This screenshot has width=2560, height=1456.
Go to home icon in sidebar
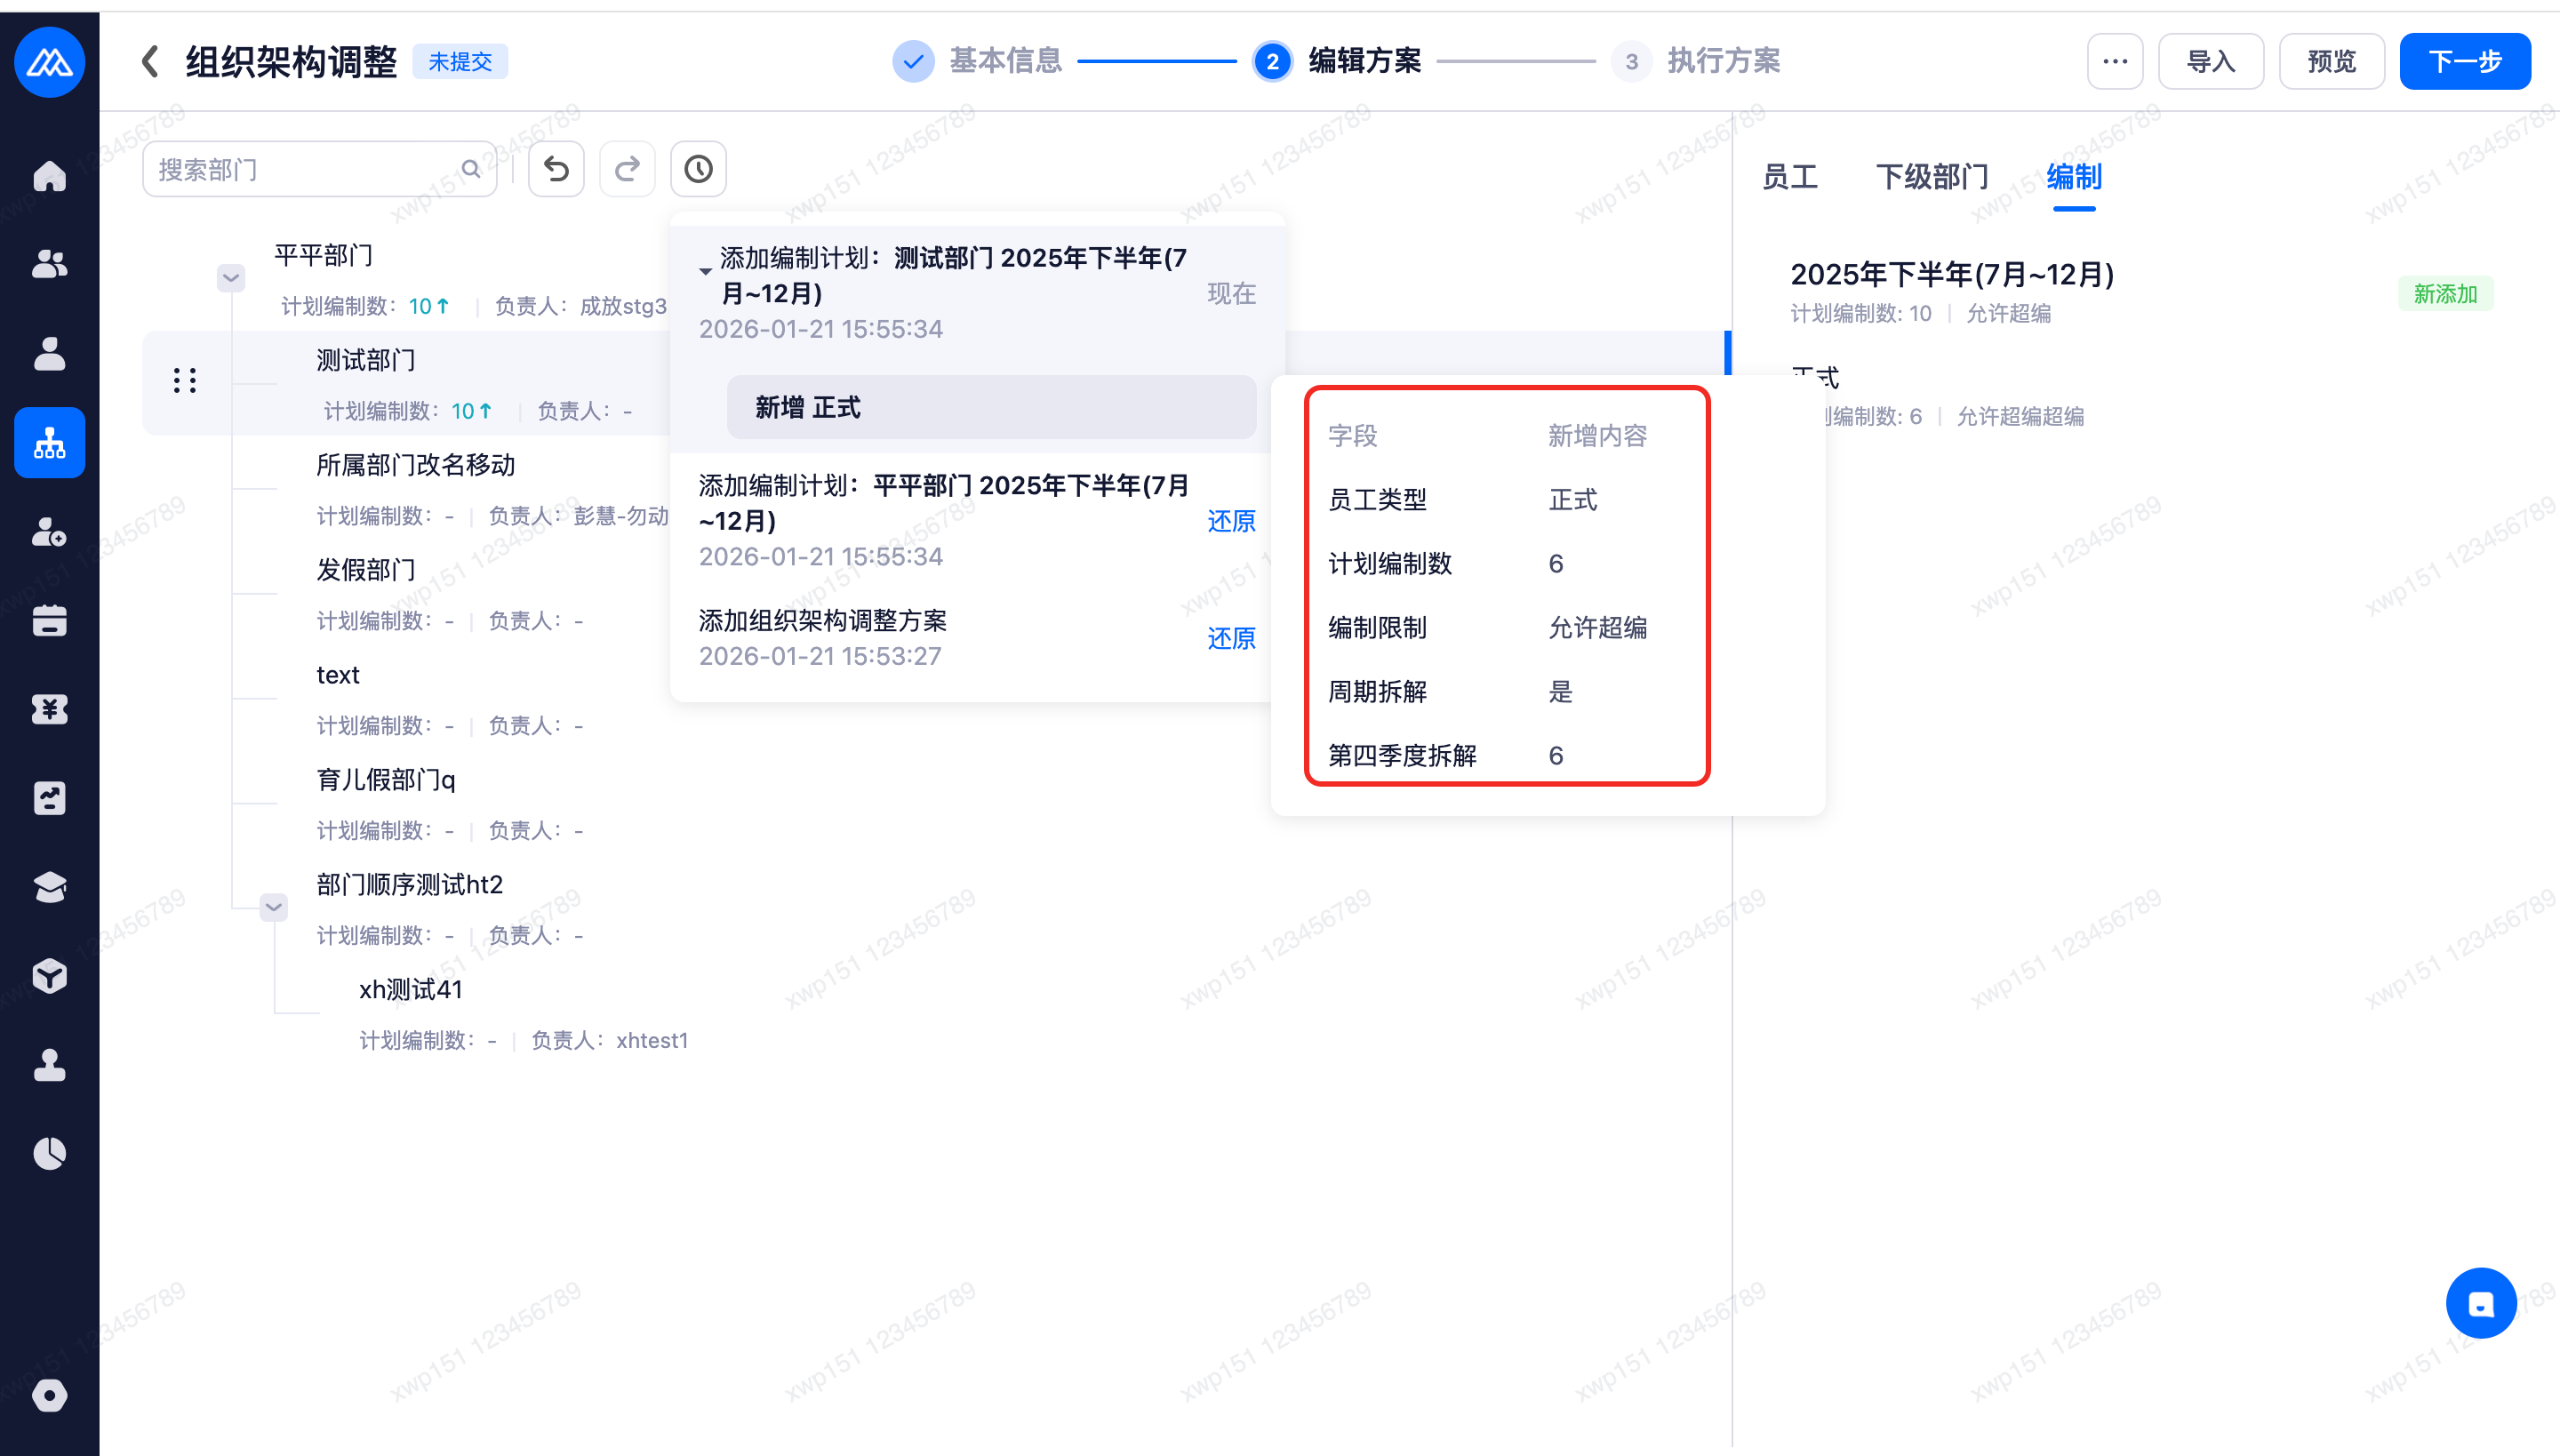(49, 176)
